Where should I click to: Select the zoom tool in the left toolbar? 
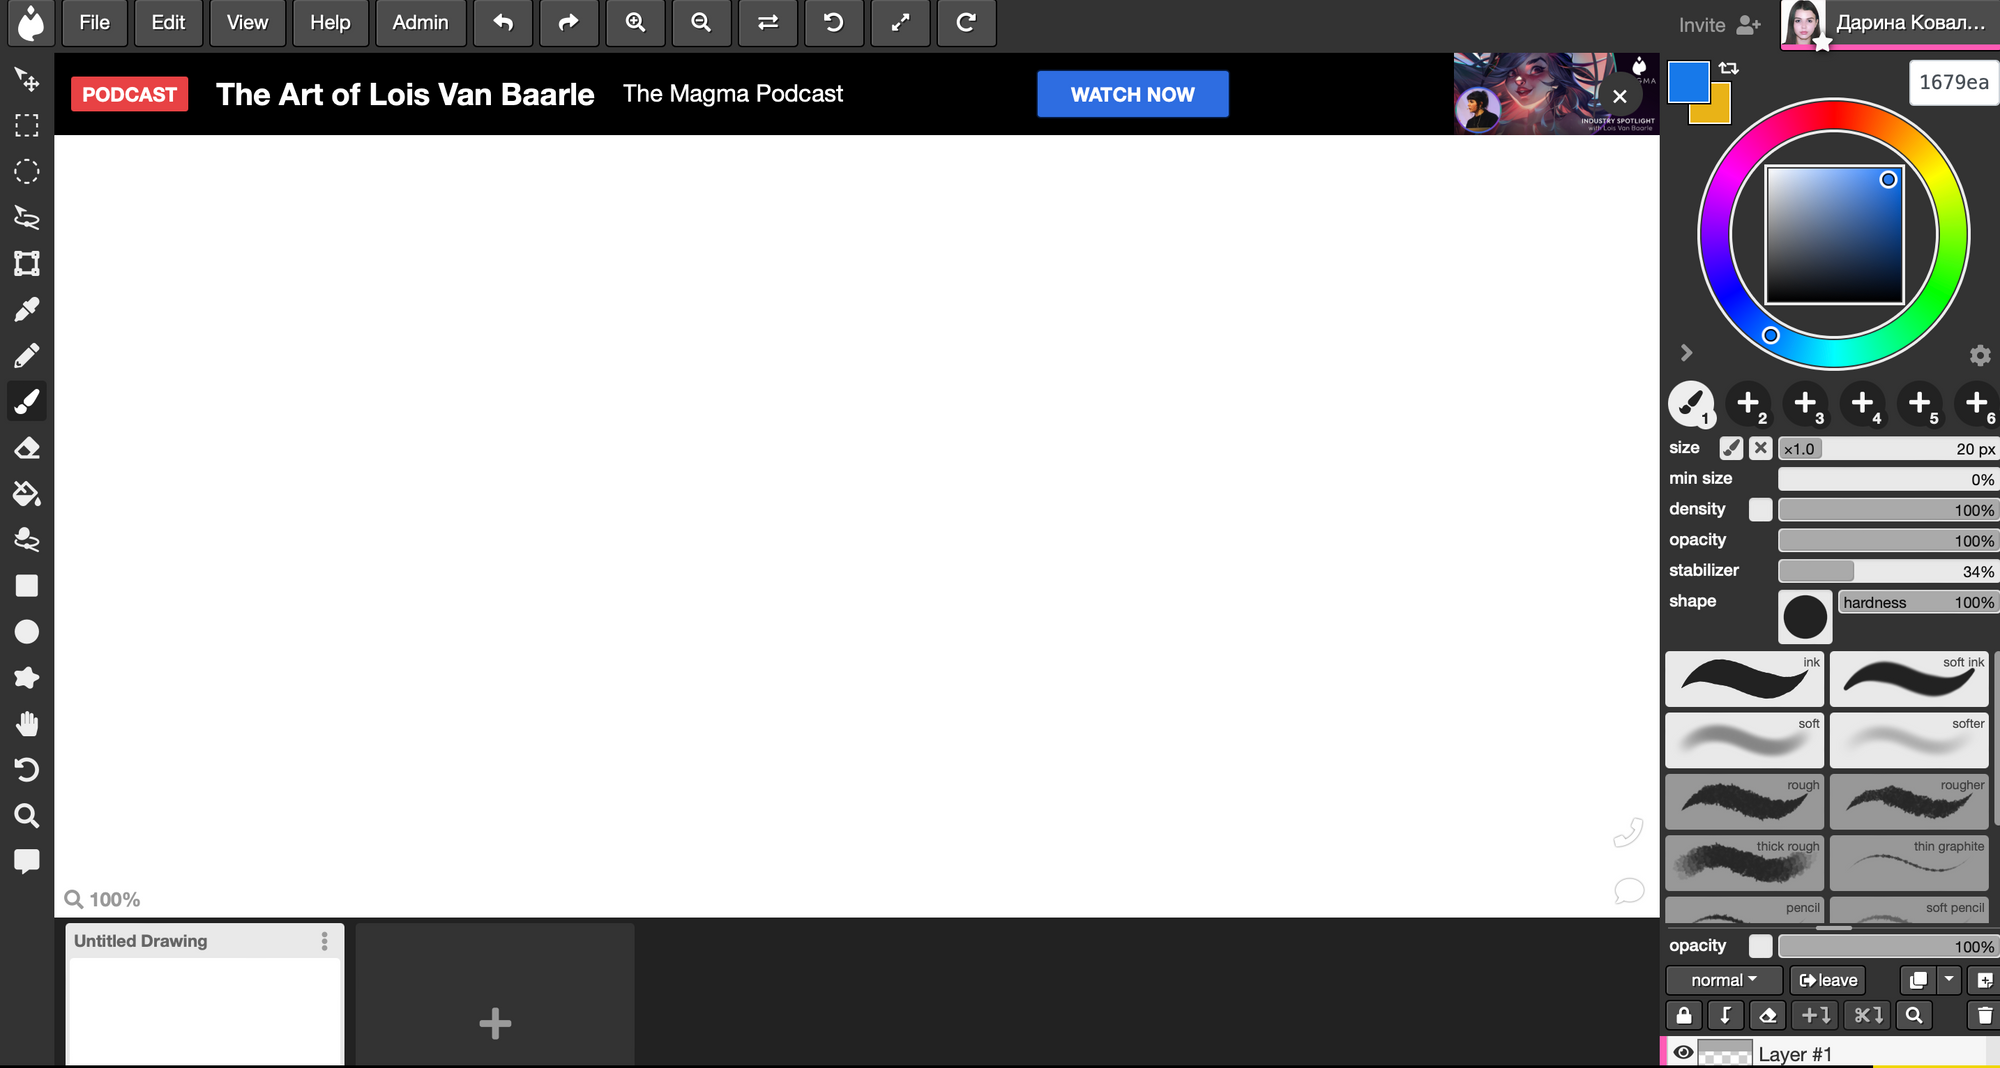(x=27, y=816)
